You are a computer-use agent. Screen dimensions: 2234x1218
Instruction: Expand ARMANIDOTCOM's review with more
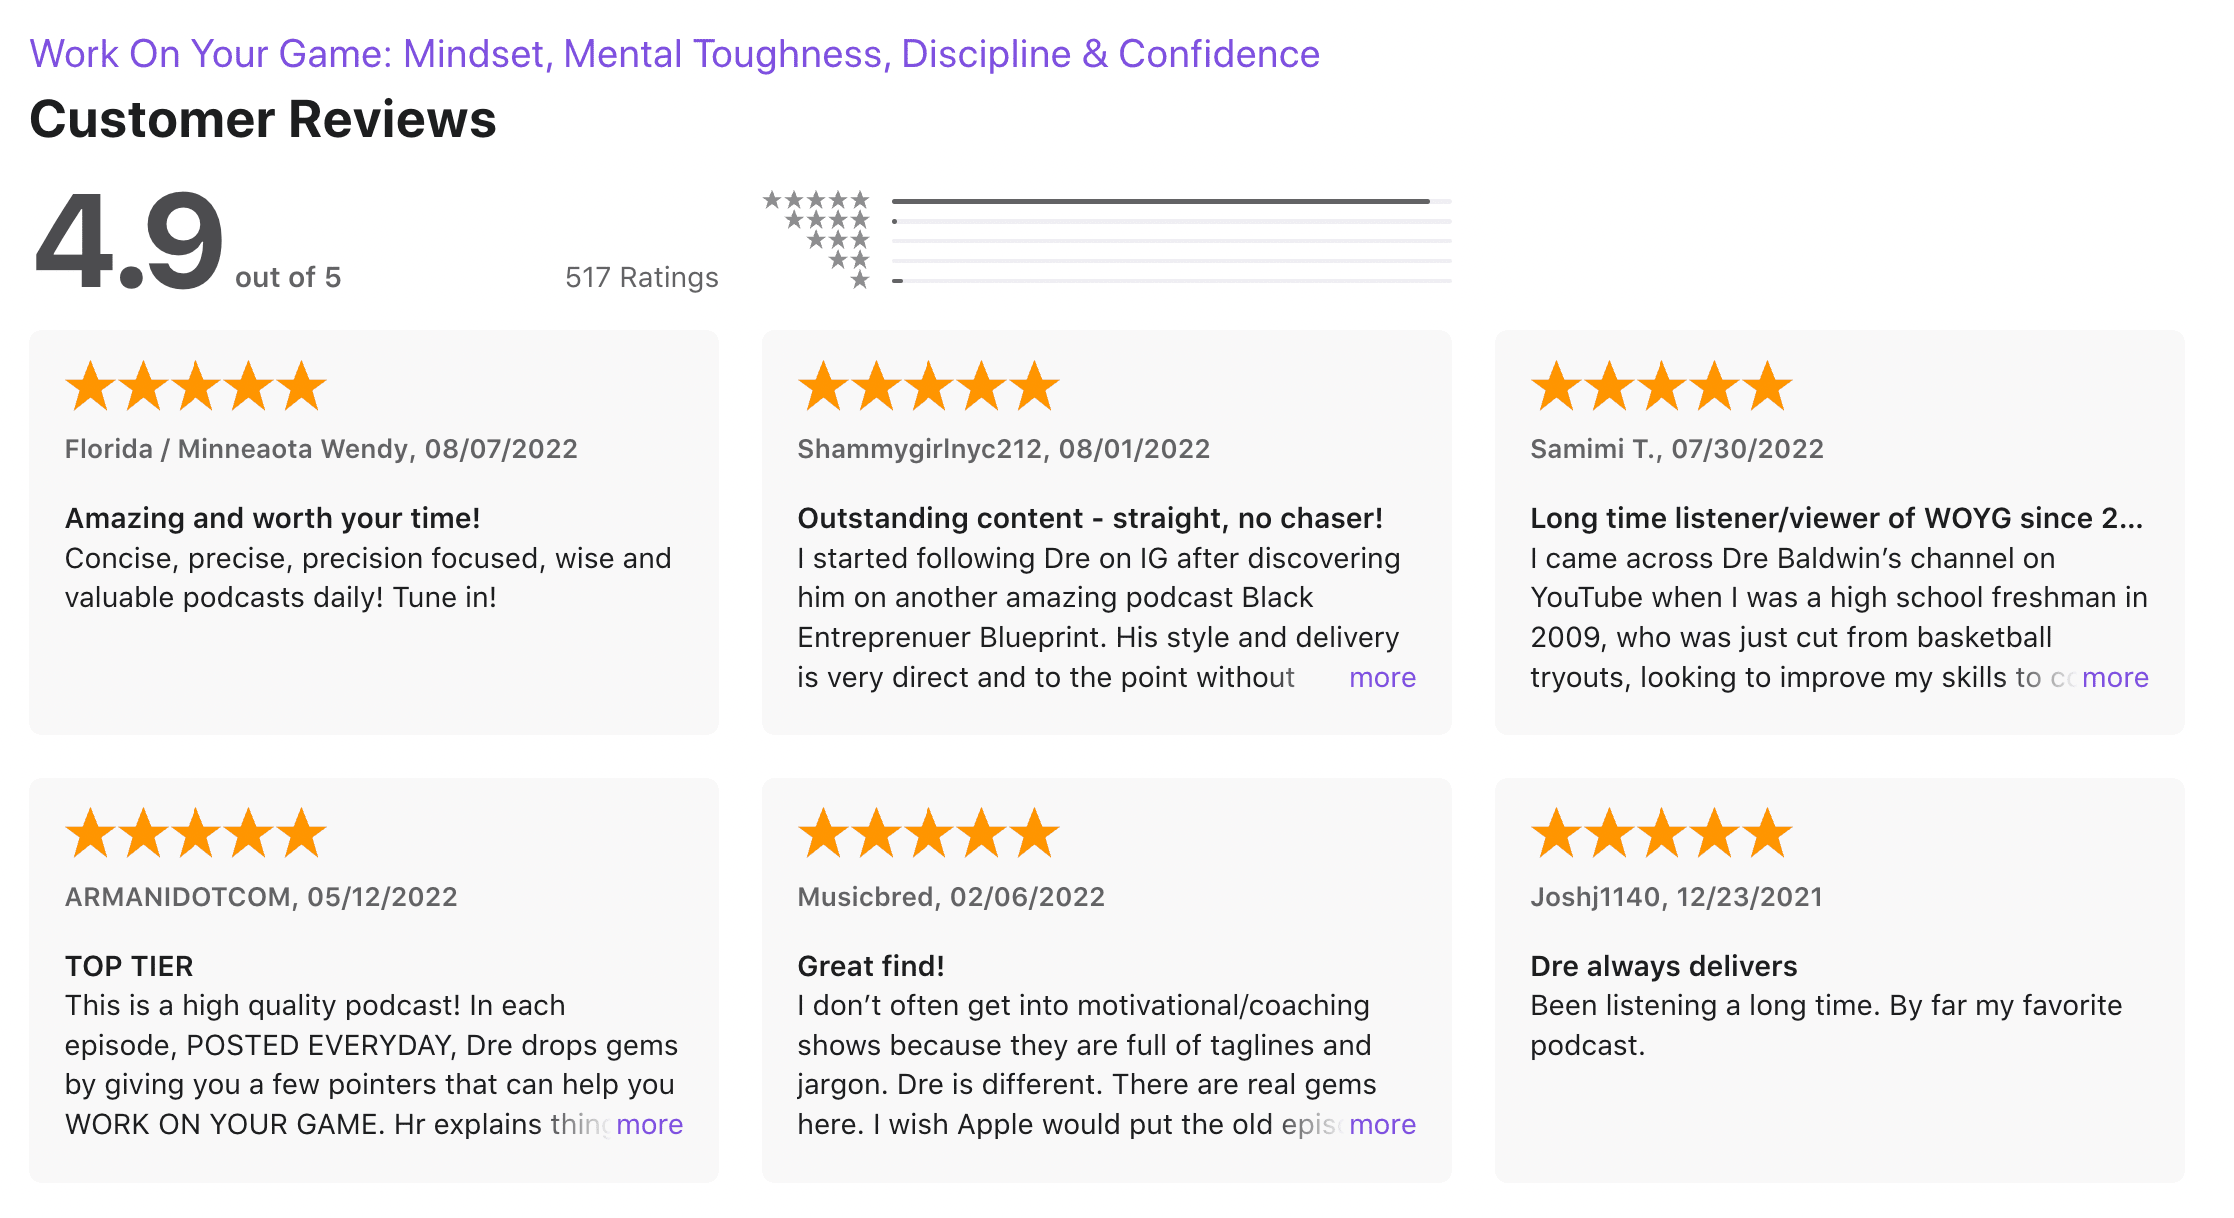(x=649, y=1125)
